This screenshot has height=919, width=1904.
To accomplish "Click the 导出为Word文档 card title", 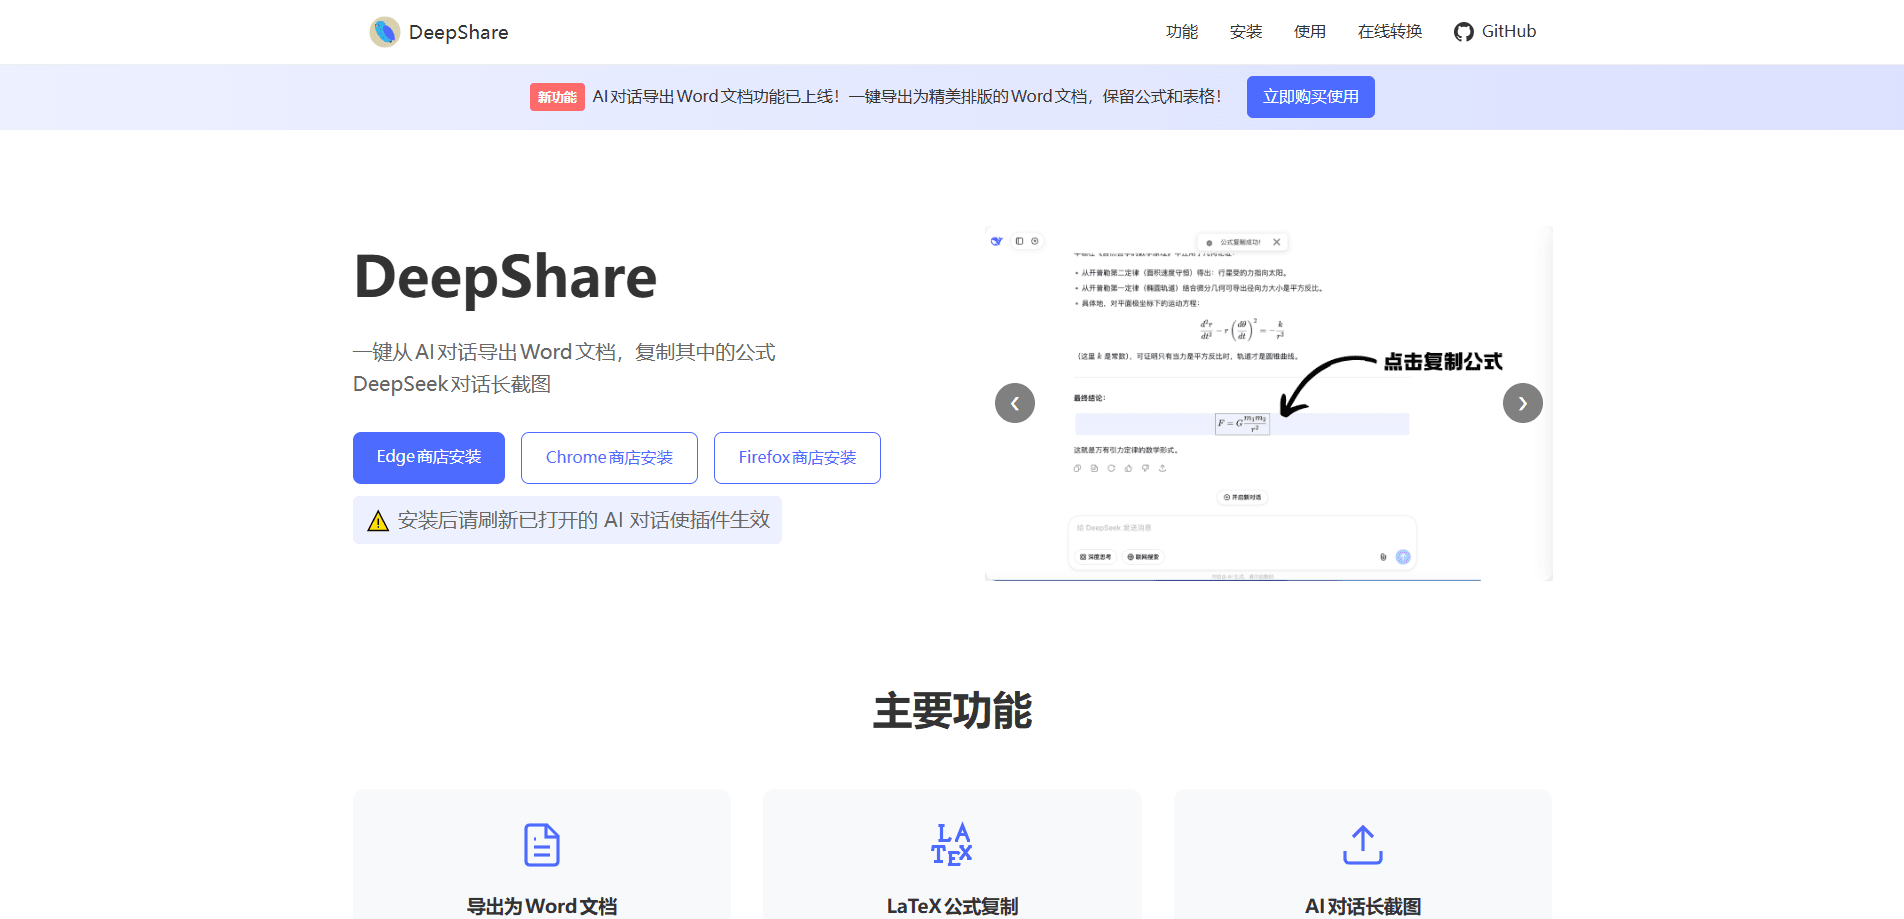I will pos(542,906).
